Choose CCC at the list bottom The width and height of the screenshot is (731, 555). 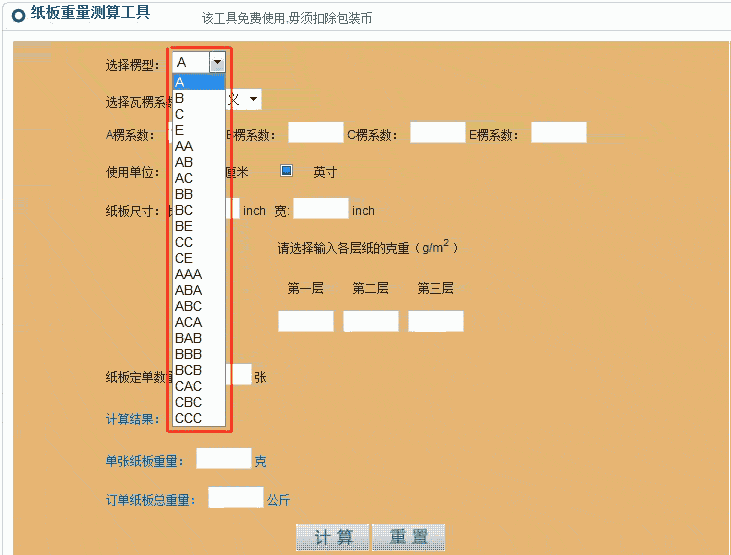click(199, 418)
